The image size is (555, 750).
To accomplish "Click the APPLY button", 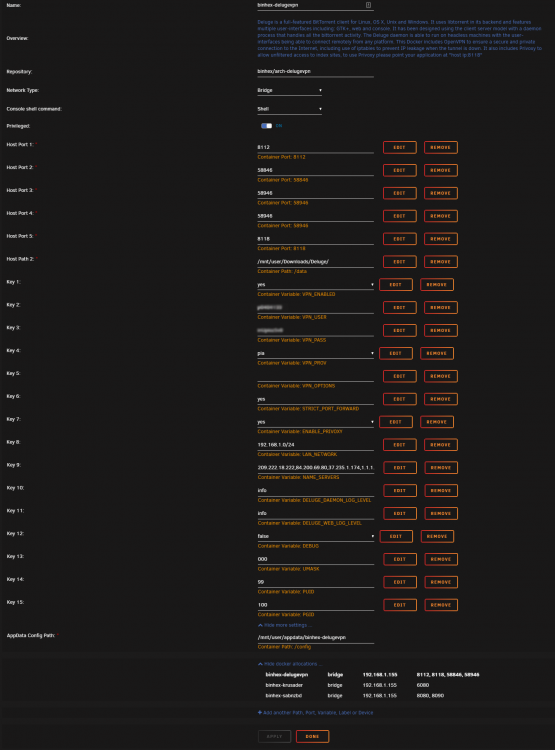I will 275,737.
